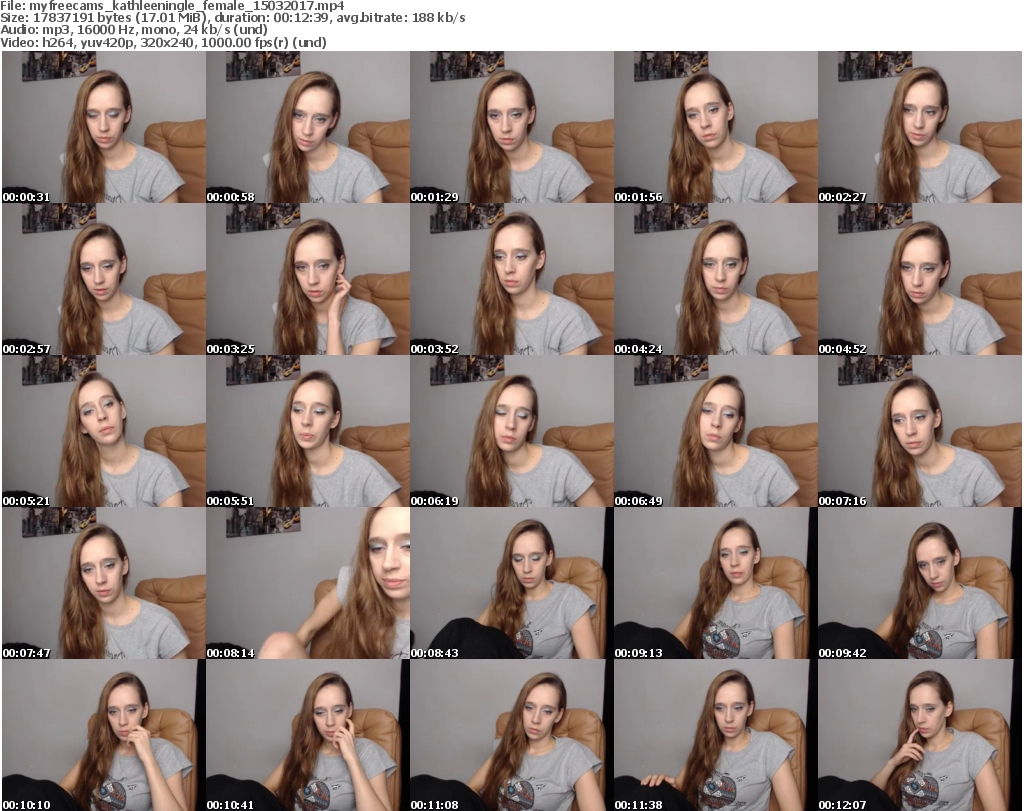Open the frame stamped 00:05:21

[104, 432]
